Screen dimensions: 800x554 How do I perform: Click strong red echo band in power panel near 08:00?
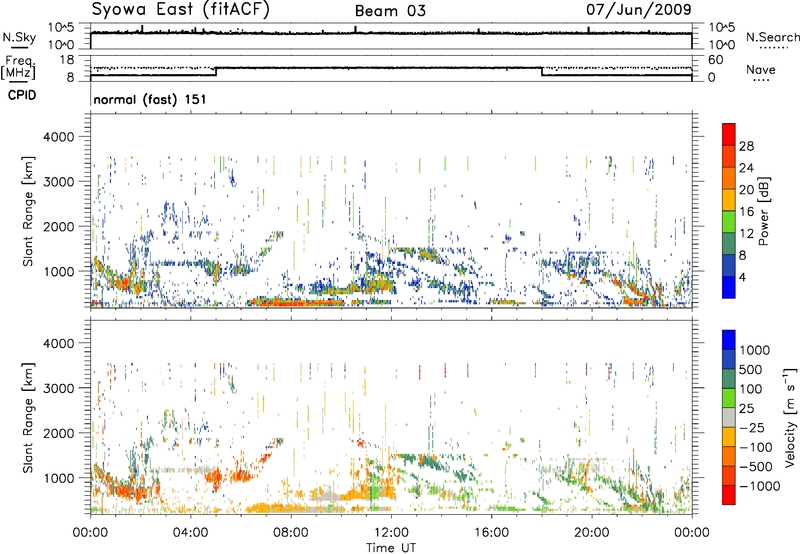pyautogui.click(x=296, y=303)
